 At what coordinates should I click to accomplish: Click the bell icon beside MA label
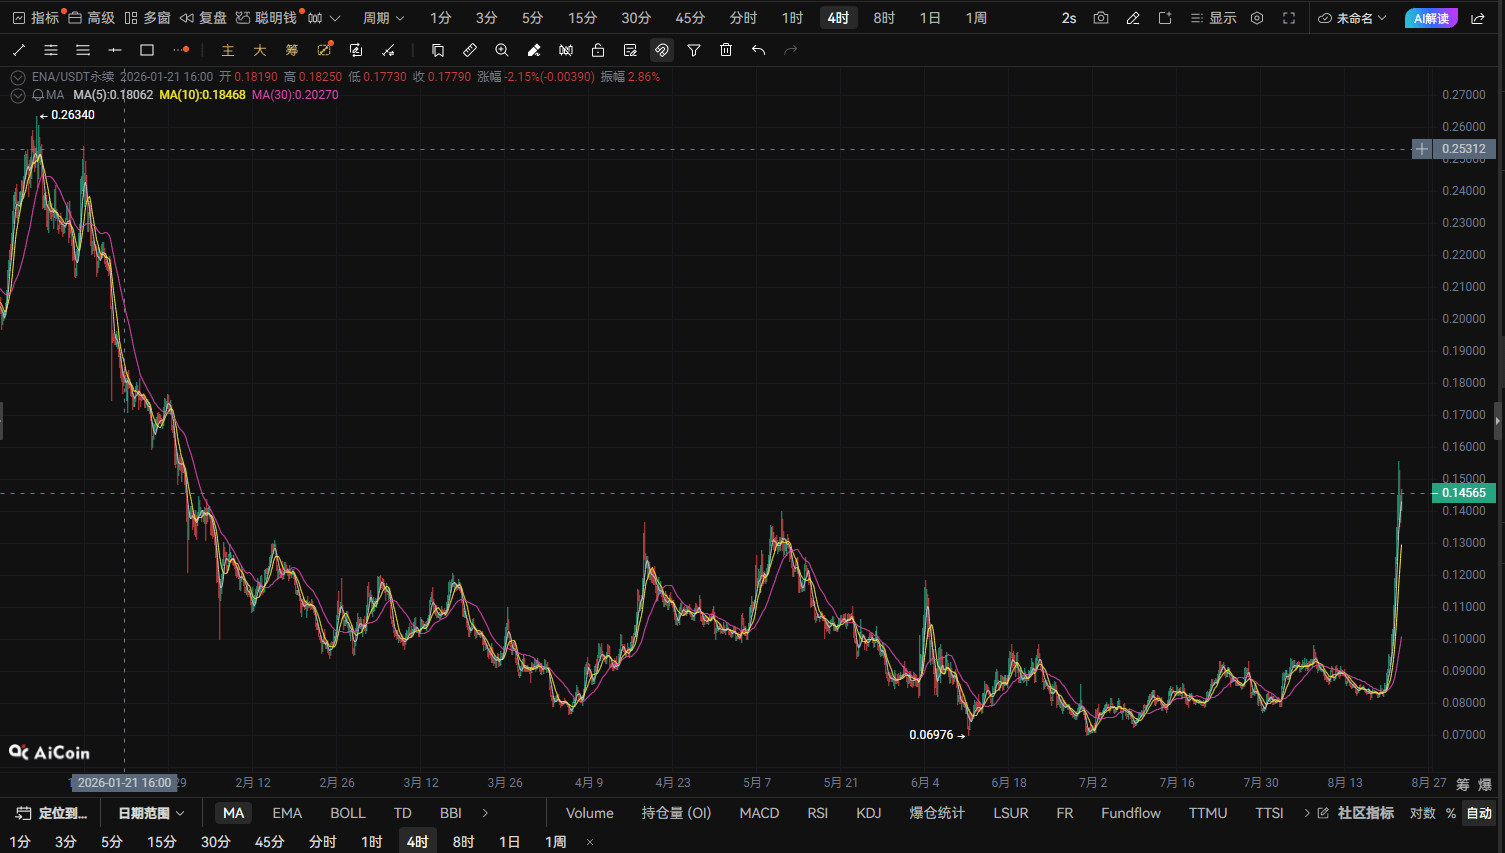[x=38, y=95]
